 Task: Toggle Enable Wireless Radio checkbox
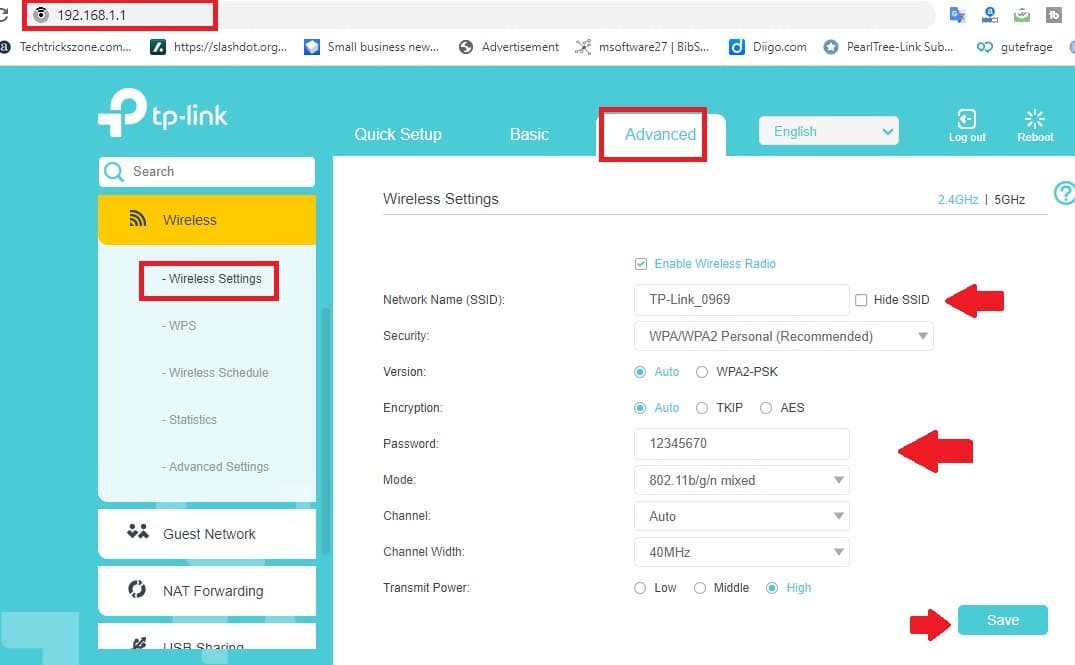[x=641, y=264]
